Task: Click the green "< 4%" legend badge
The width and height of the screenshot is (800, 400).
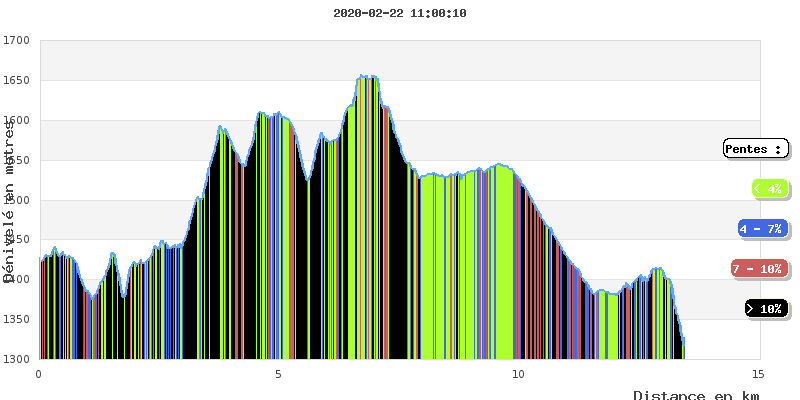Action: pyautogui.click(x=768, y=188)
